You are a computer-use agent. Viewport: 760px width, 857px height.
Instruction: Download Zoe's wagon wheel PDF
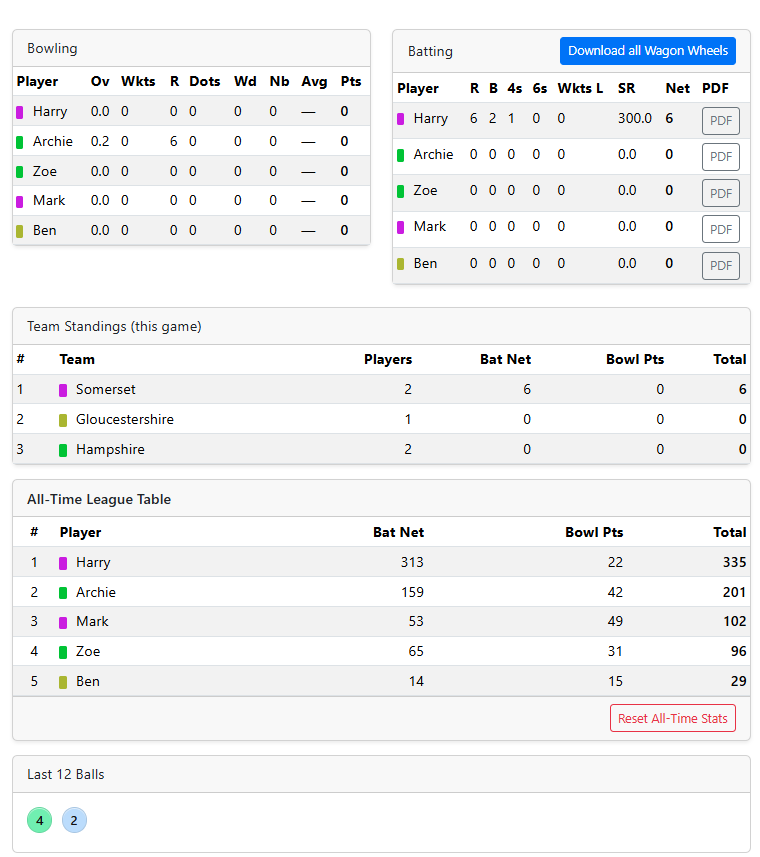[x=720, y=192]
